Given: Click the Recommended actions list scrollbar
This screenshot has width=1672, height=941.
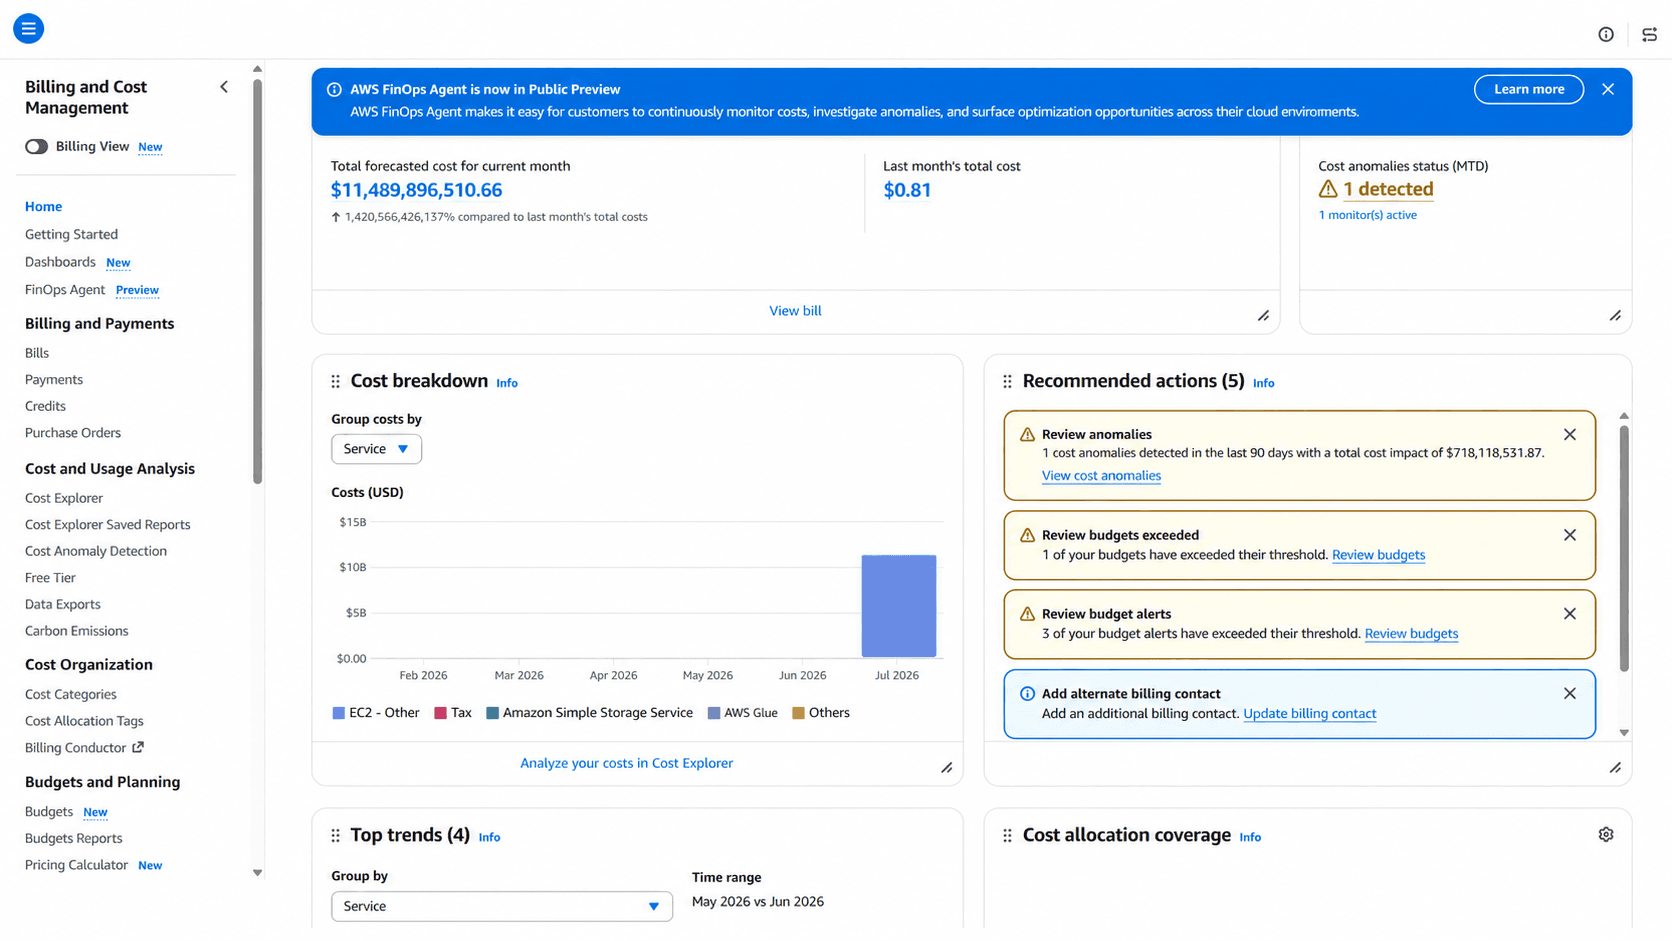Looking at the screenshot, I should (x=1624, y=548).
